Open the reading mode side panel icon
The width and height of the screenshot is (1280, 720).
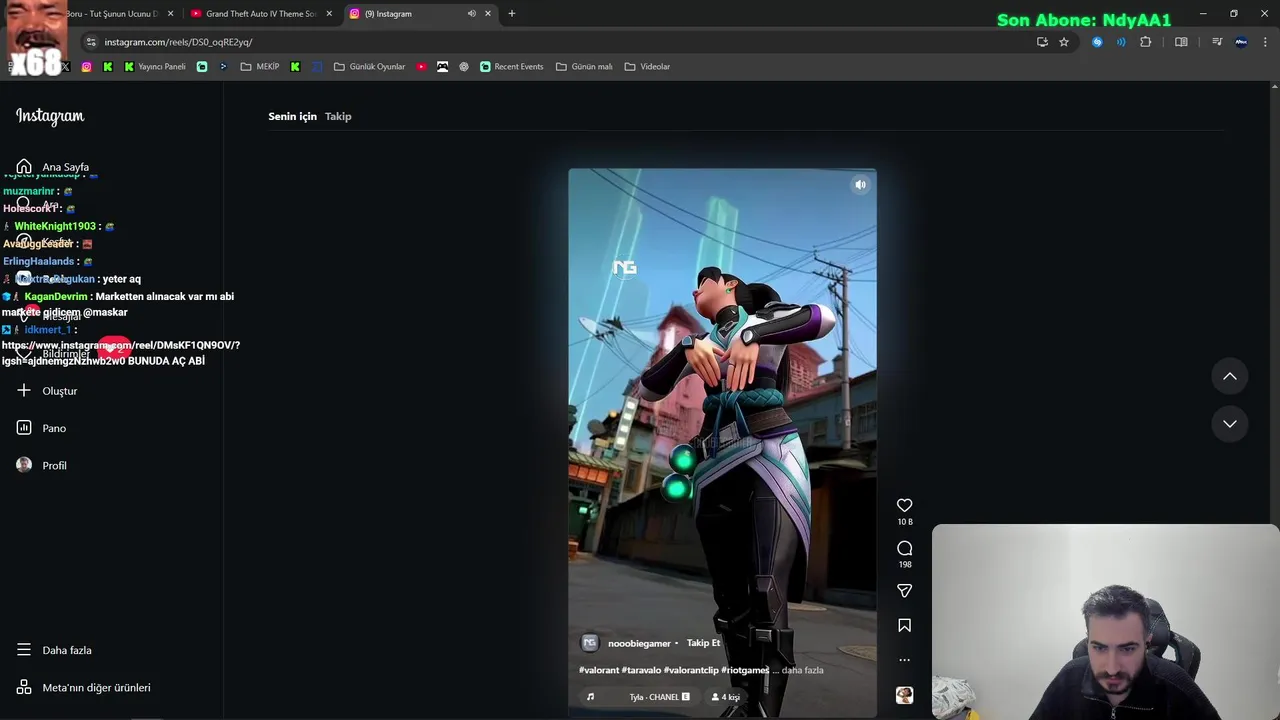coord(1181,42)
